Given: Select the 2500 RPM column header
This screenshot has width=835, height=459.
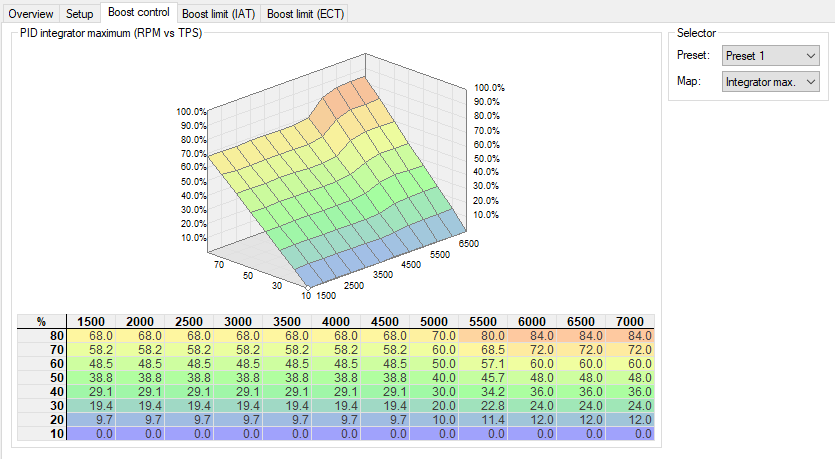Looking at the screenshot, I should click(x=189, y=322).
